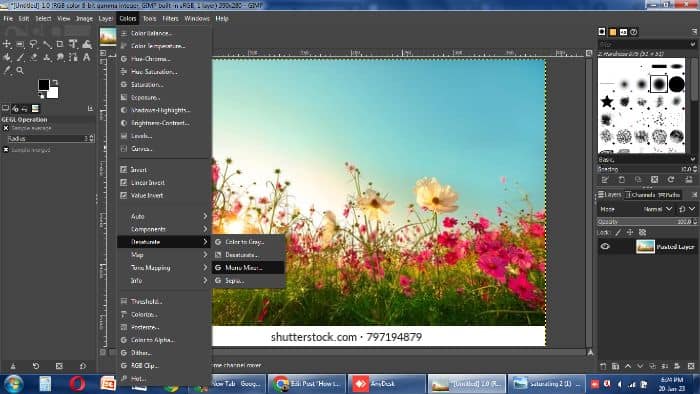Click the lock pixels brush icon
The height and width of the screenshot is (394, 700).
[x=618, y=232]
